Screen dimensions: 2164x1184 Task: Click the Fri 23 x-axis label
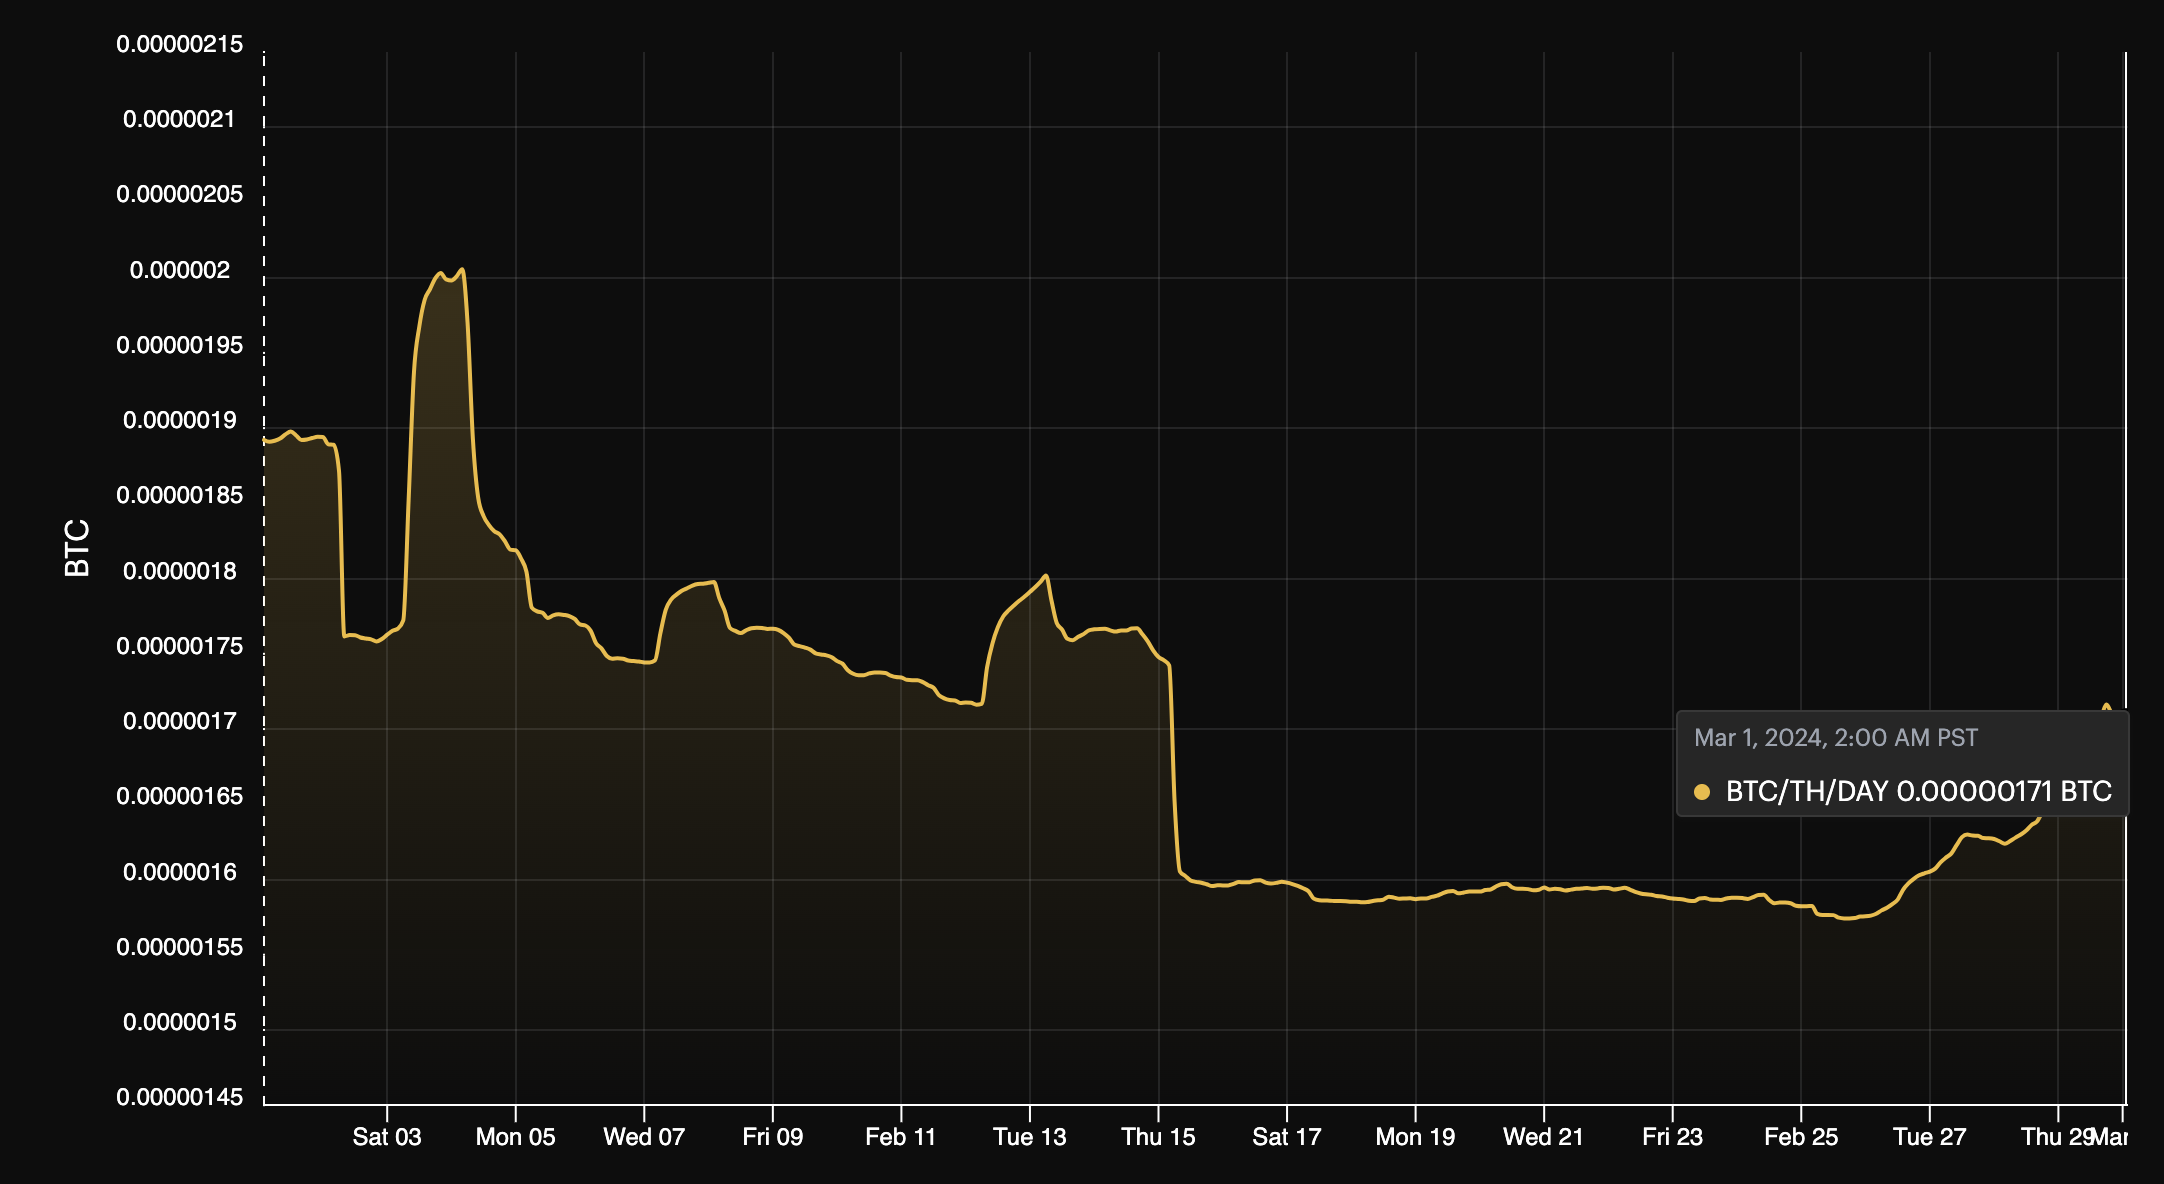click(x=1672, y=1137)
